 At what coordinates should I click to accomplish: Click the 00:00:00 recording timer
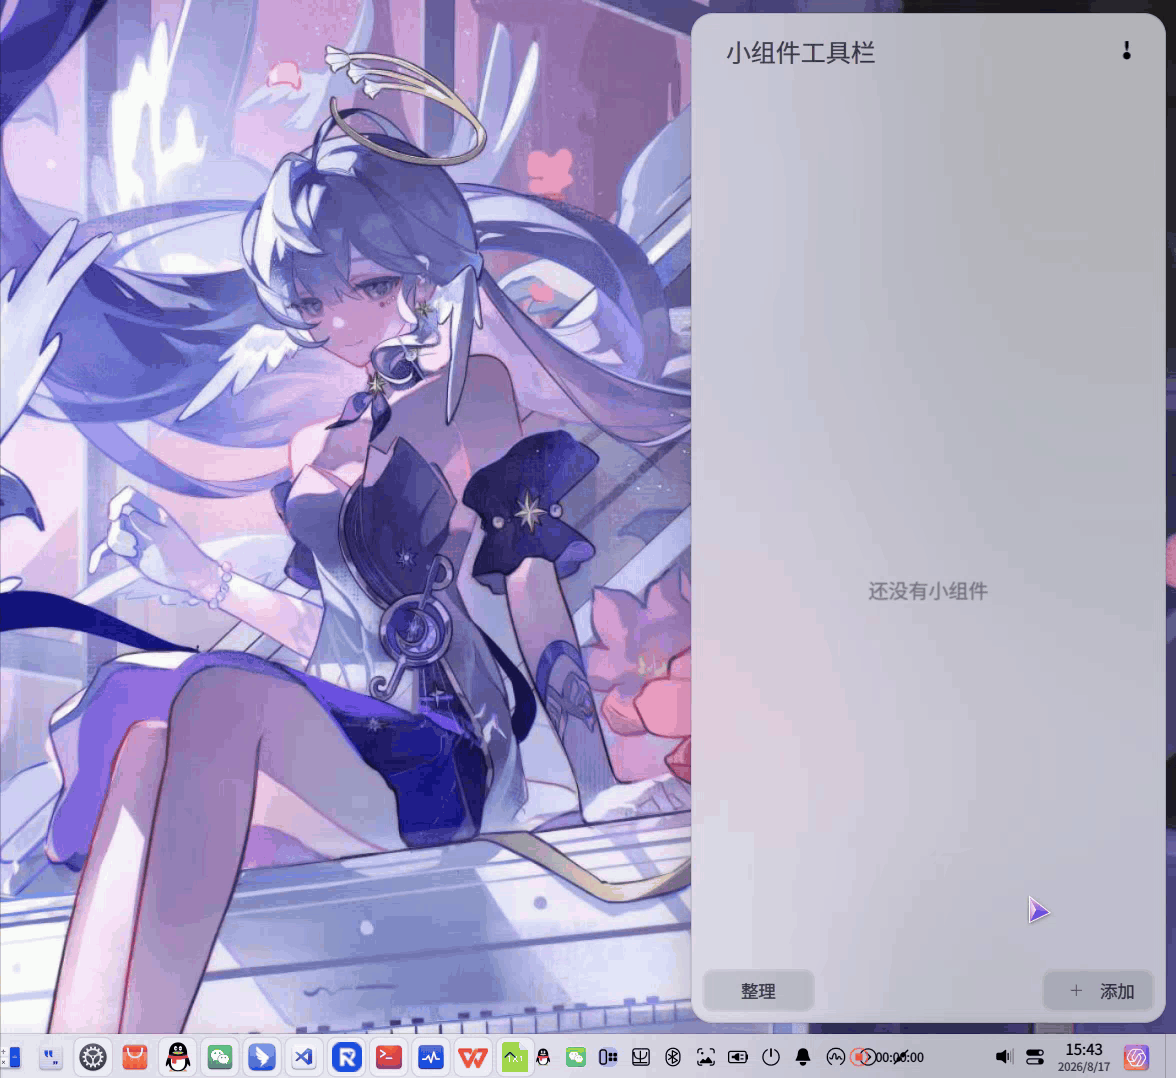[x=900, y=1057]
